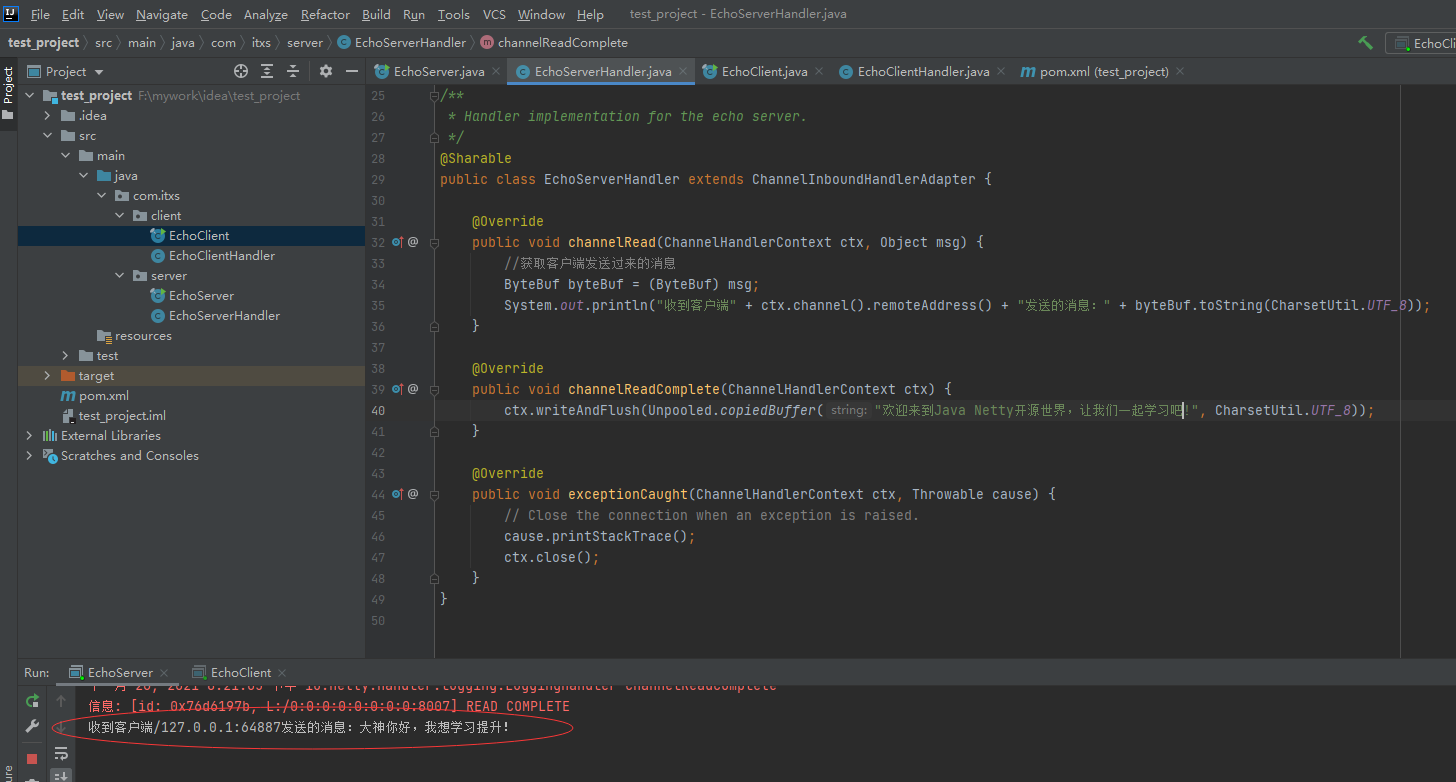Screen dimensions: 1456x782
Task: Collapse the server package
Action: (119, 276)
